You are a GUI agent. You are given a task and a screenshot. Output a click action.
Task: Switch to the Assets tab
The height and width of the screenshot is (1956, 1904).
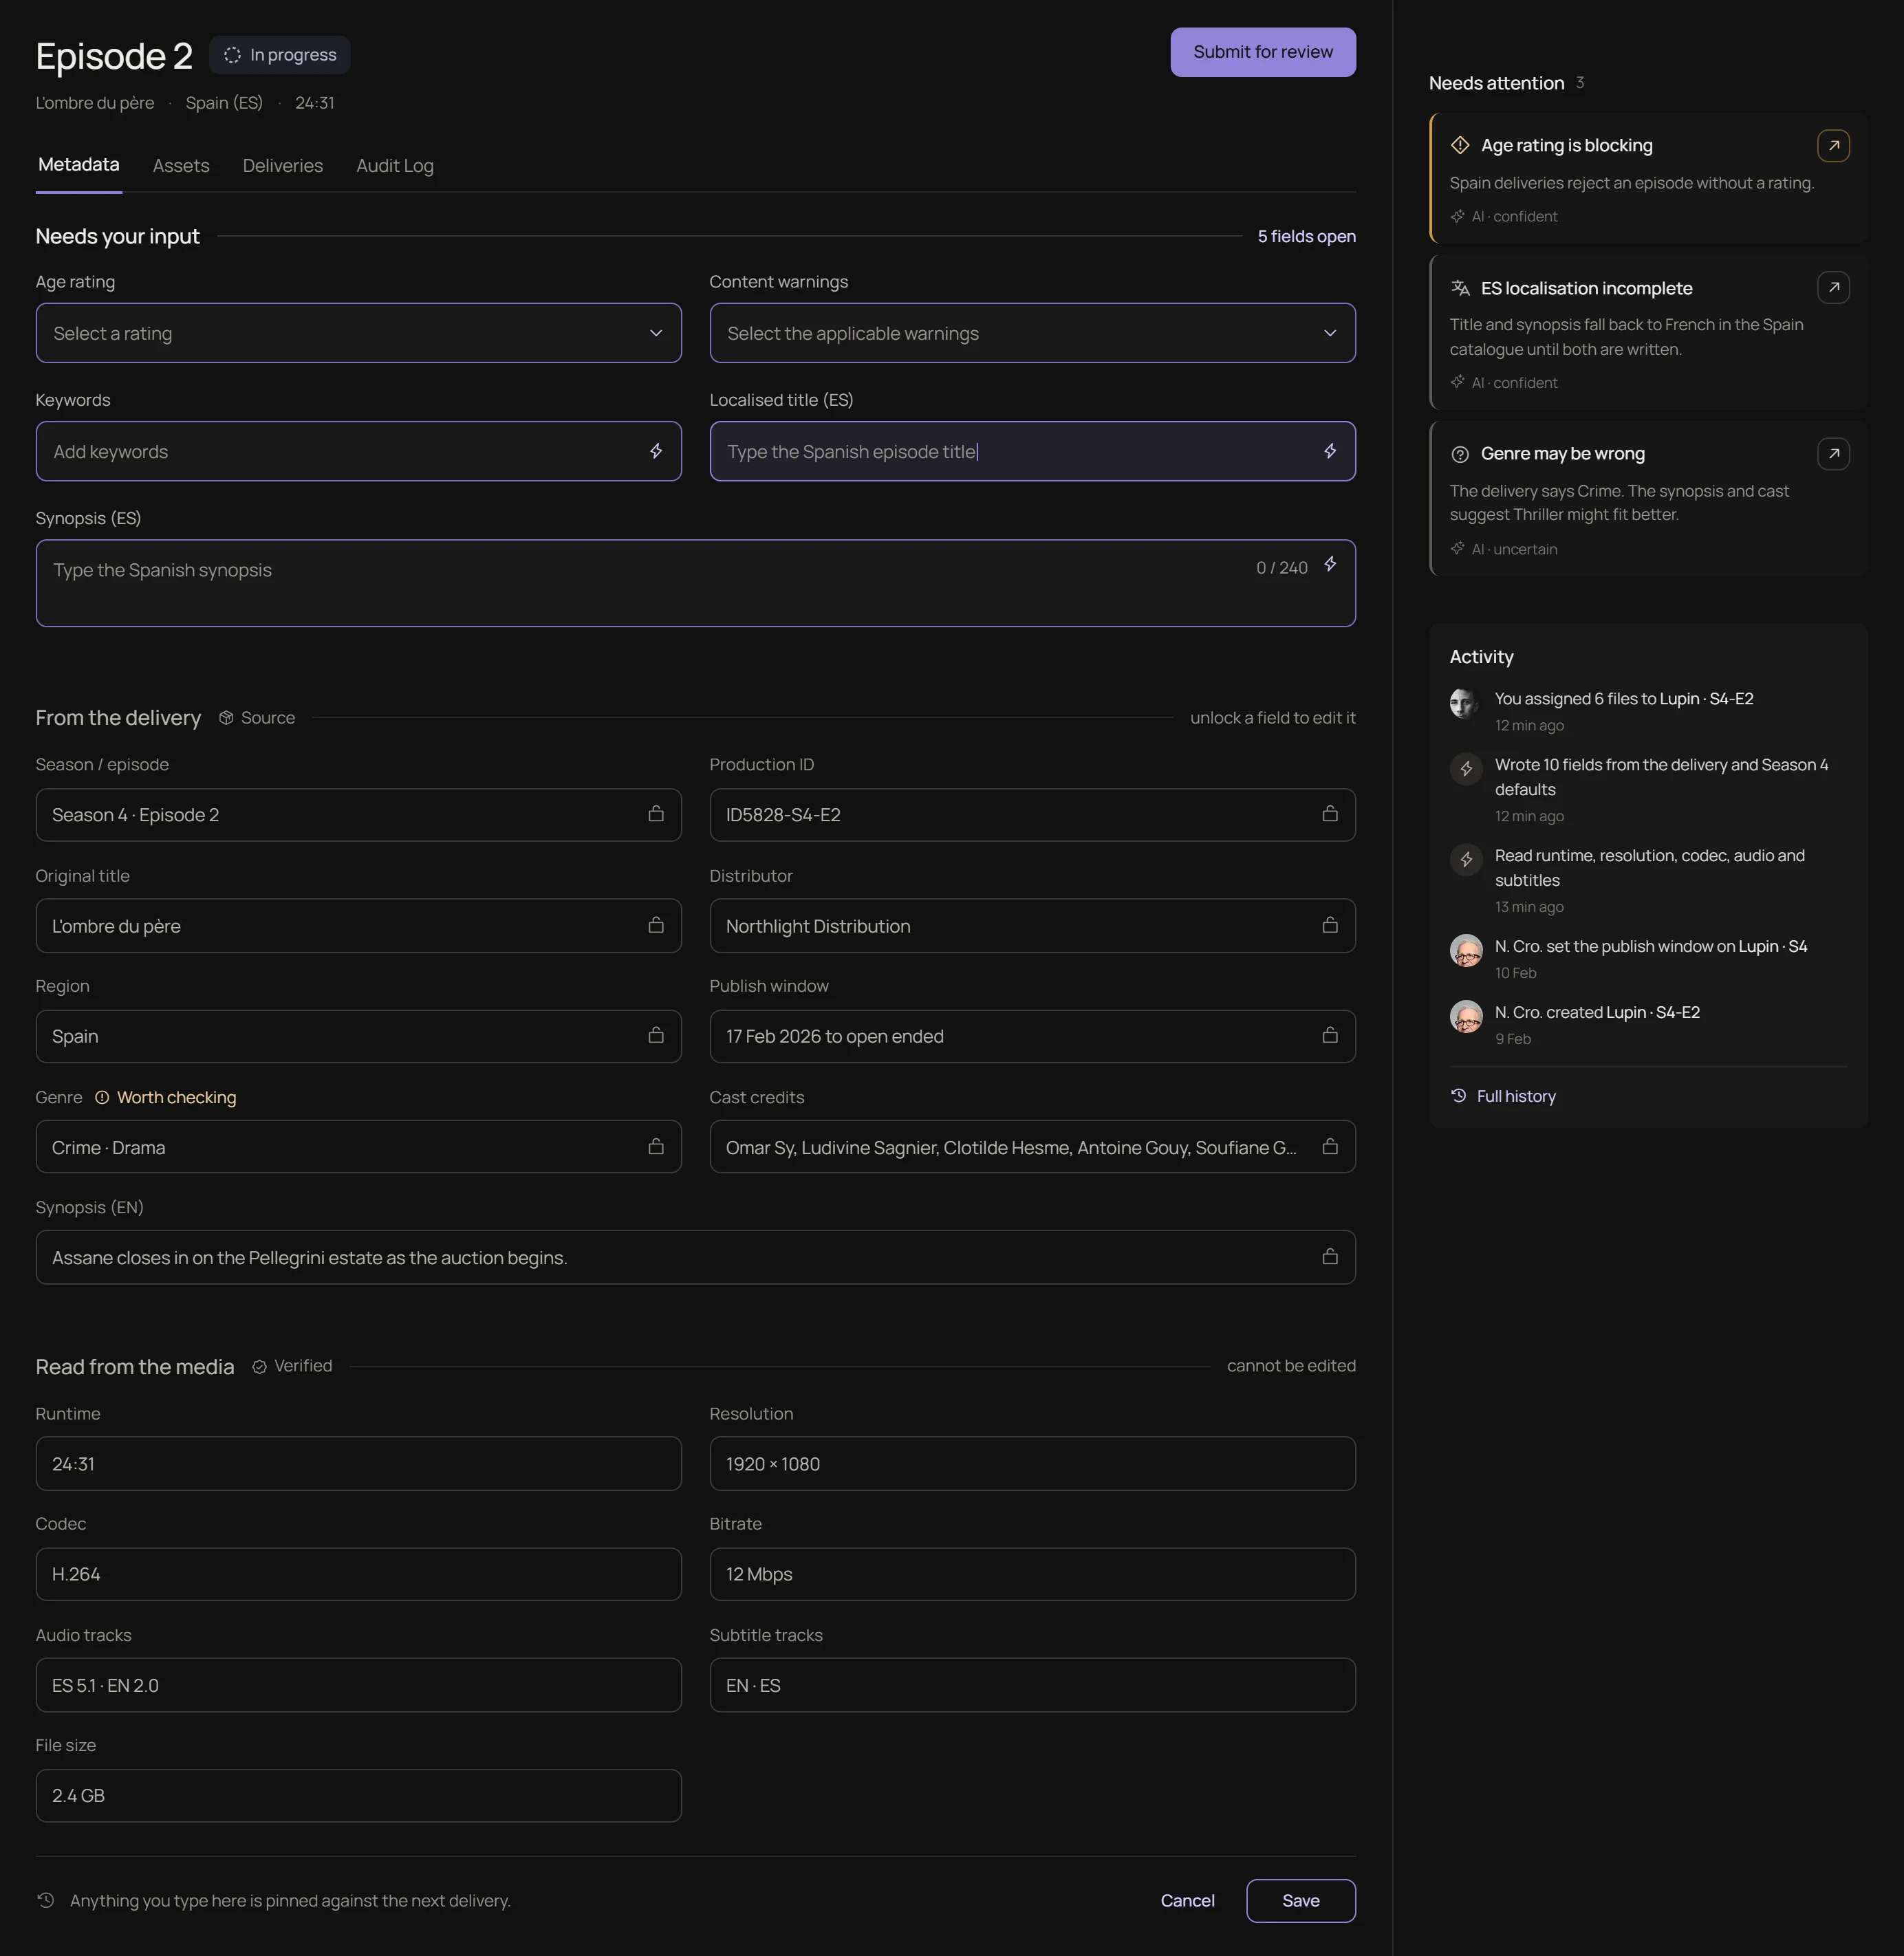coord(181,166)
